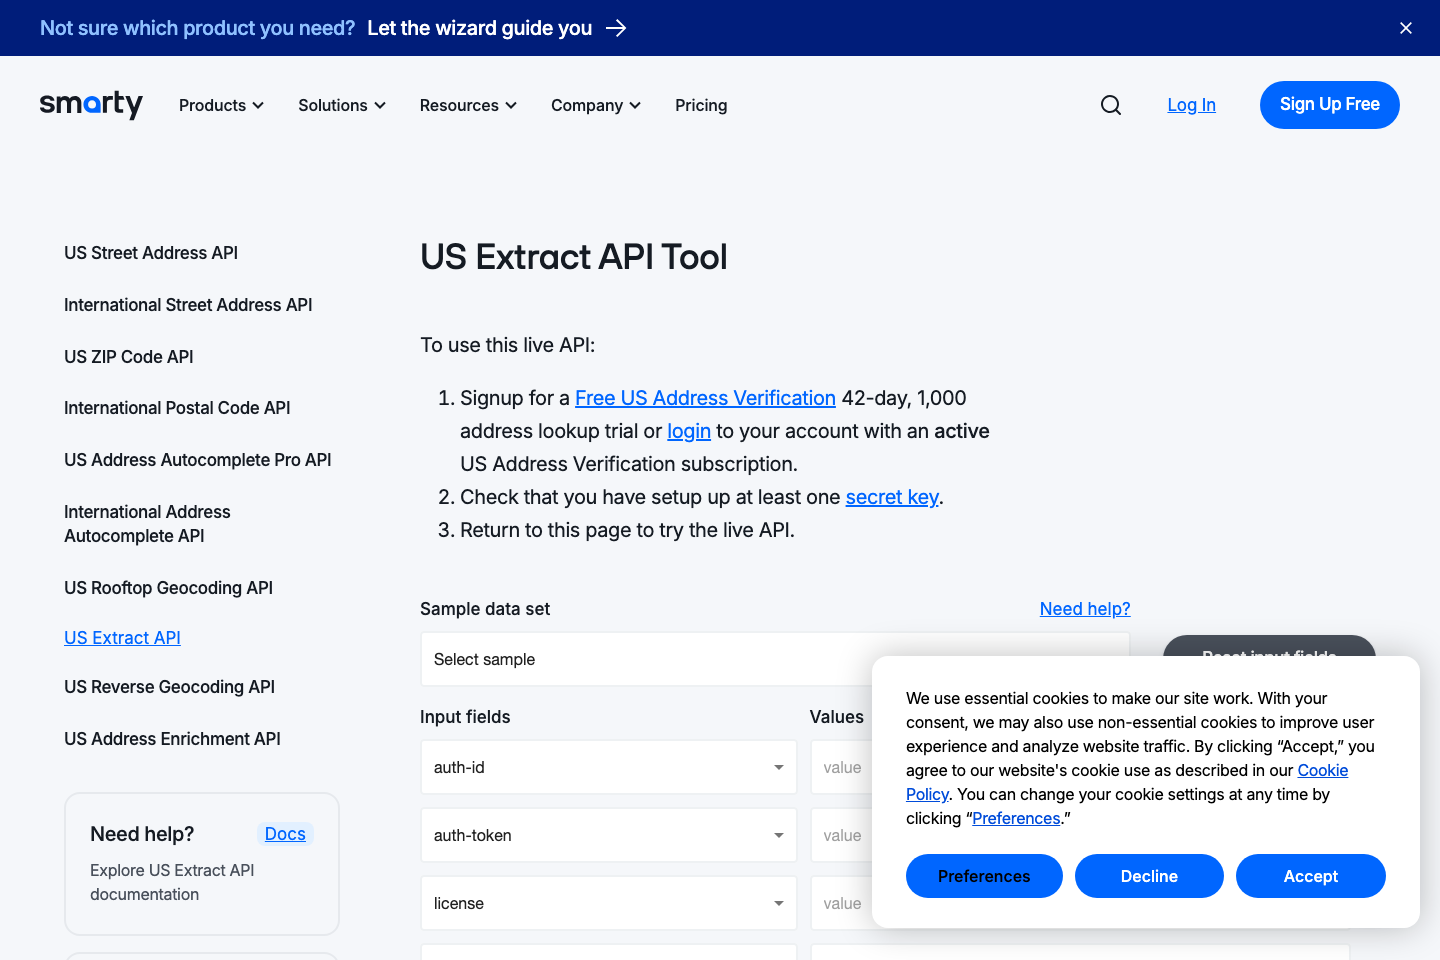
Task: Click the Sign Up Free button
Action: tap(1329, 105)
